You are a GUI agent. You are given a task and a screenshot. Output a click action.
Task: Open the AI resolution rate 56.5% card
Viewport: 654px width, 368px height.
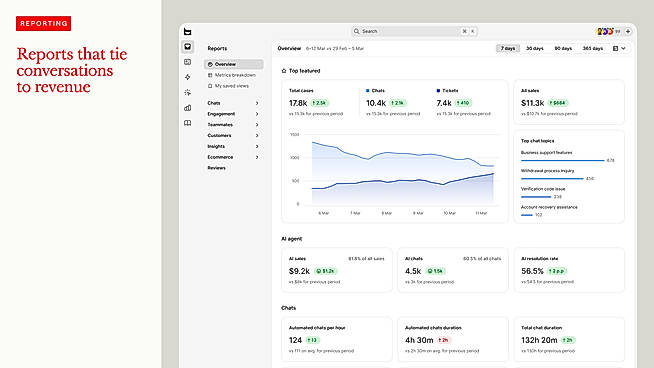pyautogui.click(x=569, y=270)
